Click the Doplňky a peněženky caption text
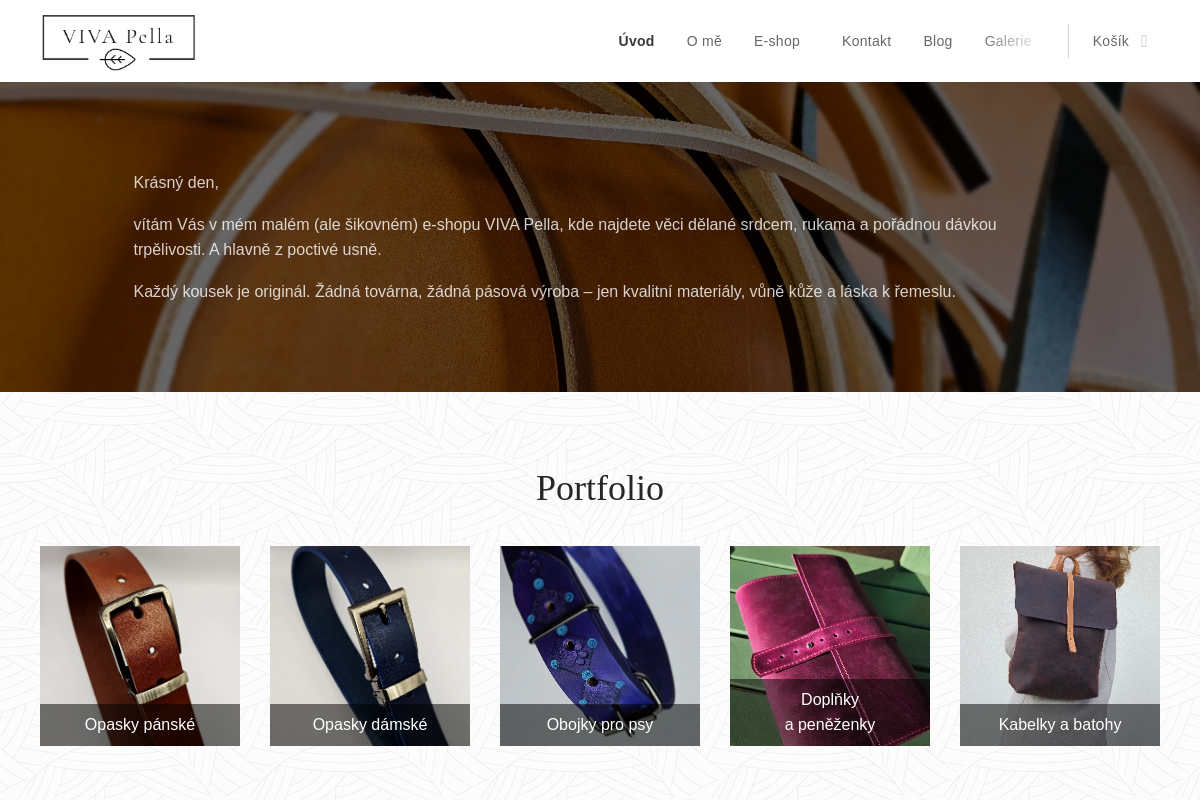Screen dimensions: 1200x800 pyautogui.click(x=830, y=712)
